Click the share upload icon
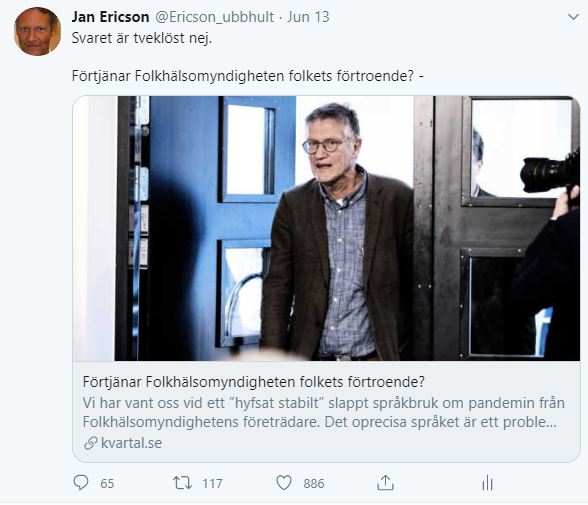The image size is (588, 505). tap(385, 483)
